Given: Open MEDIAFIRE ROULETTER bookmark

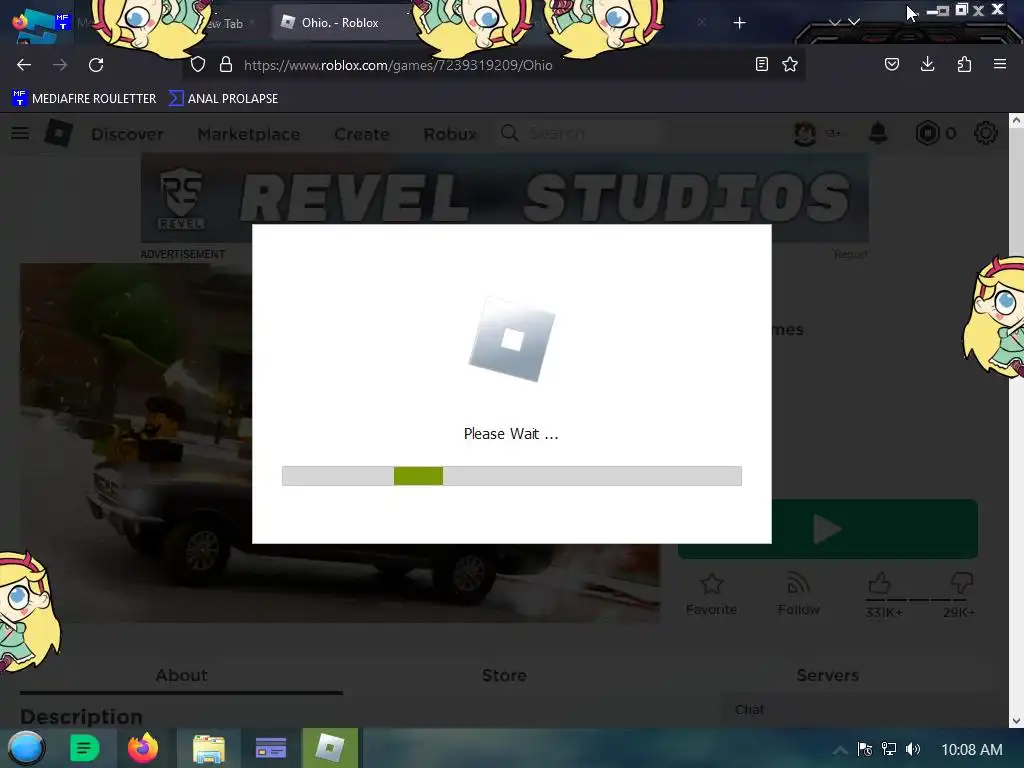Looking at the screenshot, I should (x=84, y=99).
